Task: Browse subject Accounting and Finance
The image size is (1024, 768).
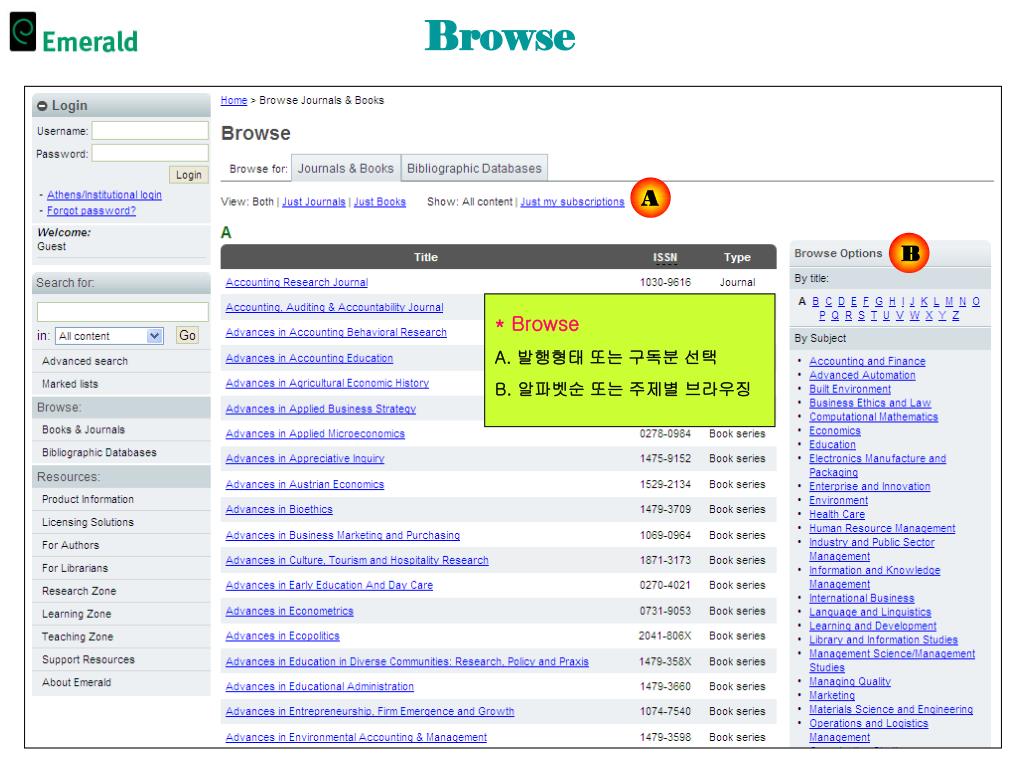Action: click(x=867, y=361)
